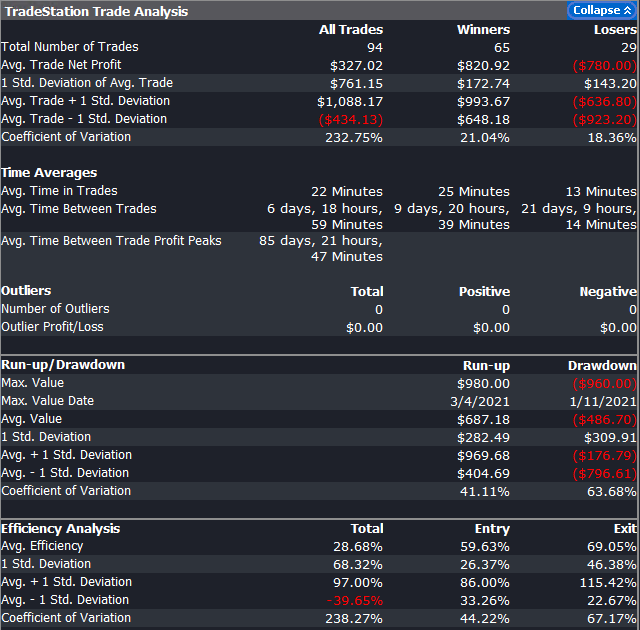The height and width of the screenshot is (630, 640).
Task: Click Avg. Trade + 1 Std. Deviation label
Action: click(x=85, y=101)
